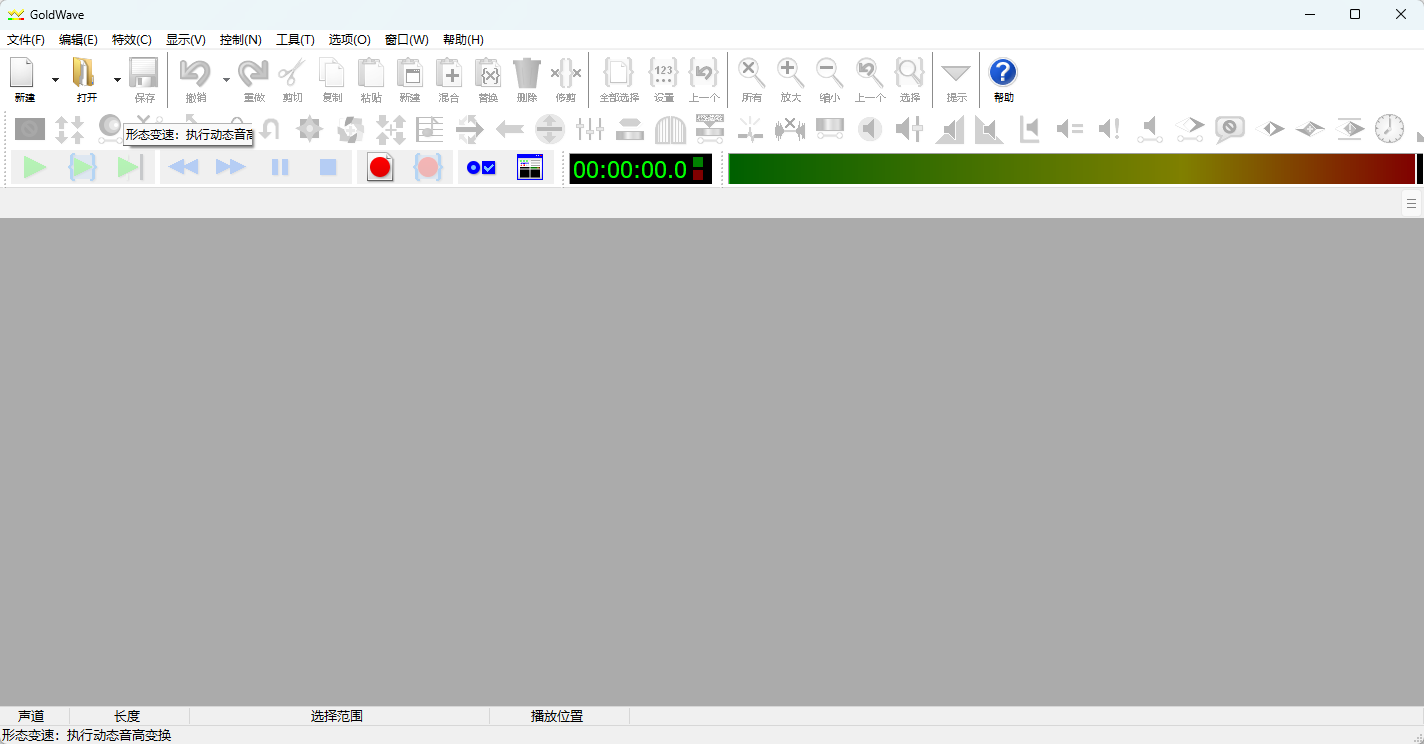
Task: Open the 工具(T) menu
Action: click(295, 40)
